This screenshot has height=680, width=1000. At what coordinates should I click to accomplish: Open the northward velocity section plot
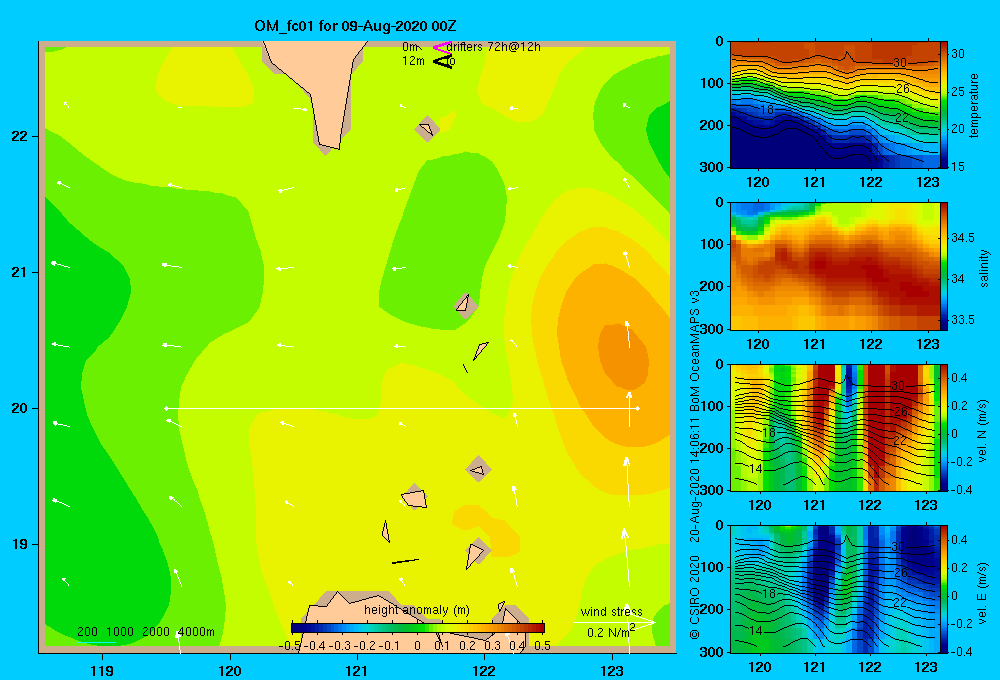coord(834,427)
